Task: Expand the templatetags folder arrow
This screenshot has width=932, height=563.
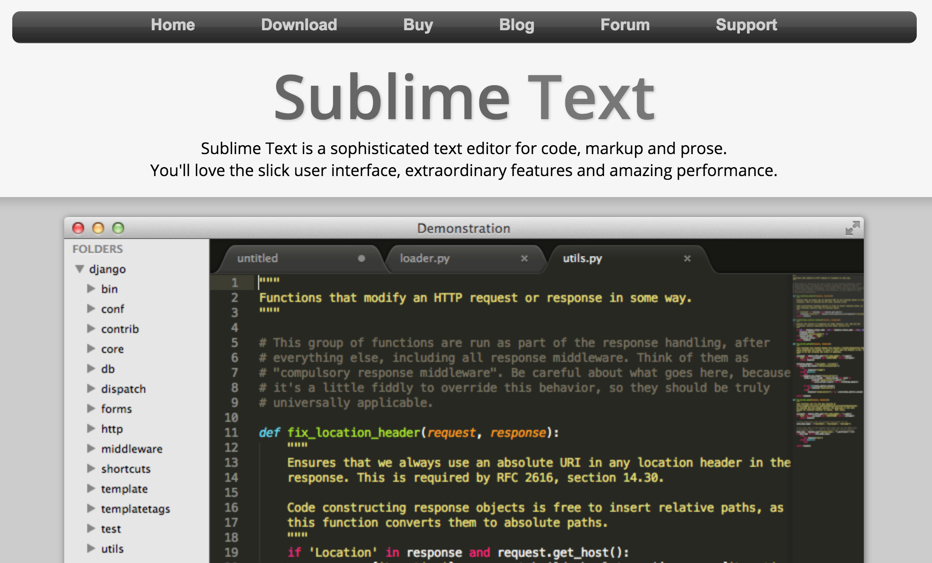Action: pos(91,508)
